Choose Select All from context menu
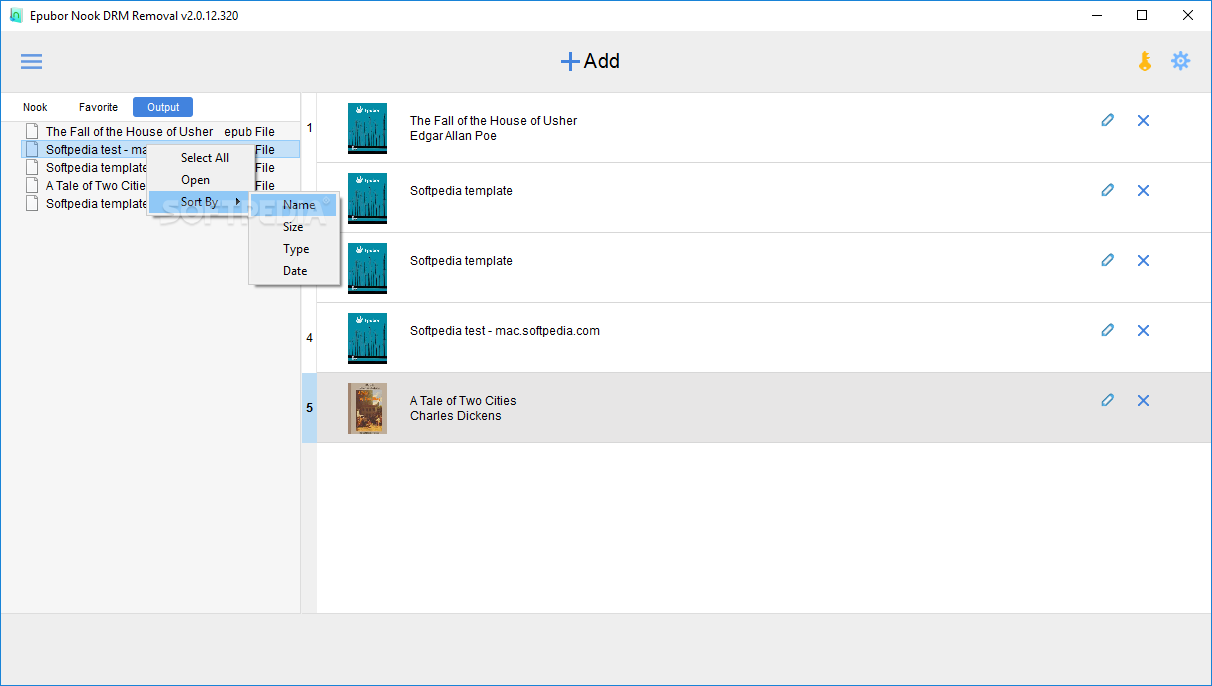The image size is (1212, 686). 204,158
